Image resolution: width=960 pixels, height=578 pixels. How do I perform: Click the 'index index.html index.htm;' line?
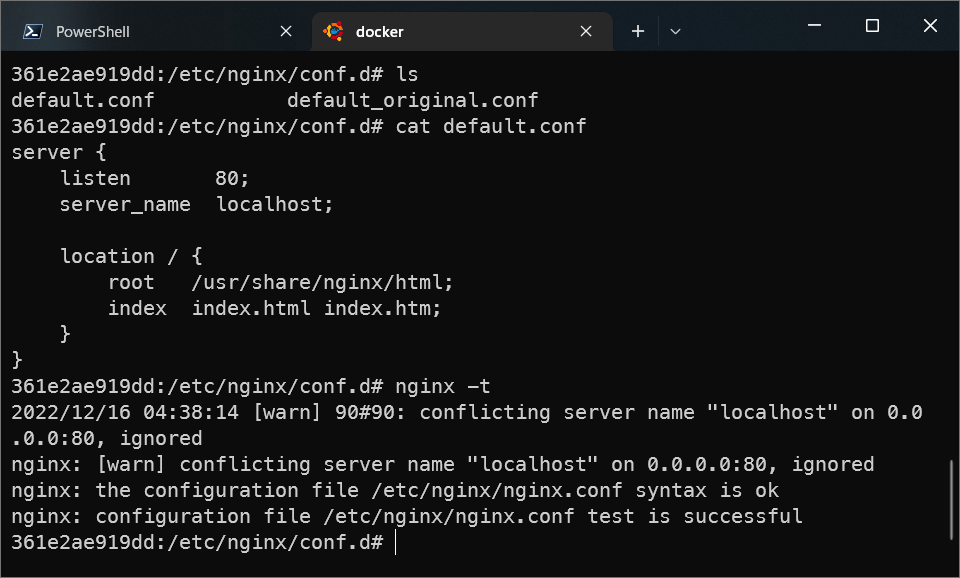coord(274,308)
